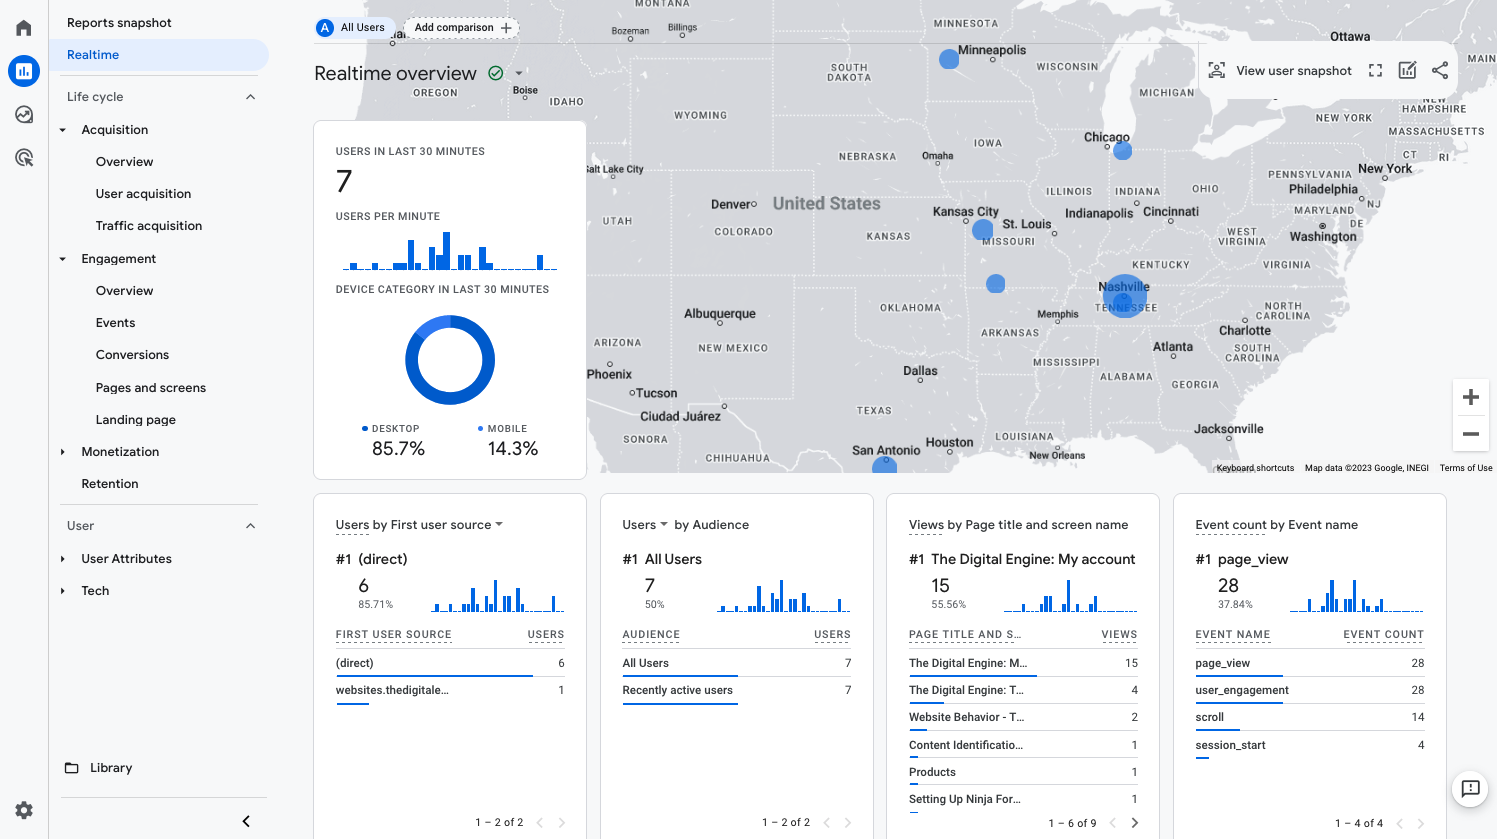Open the Advertising icon in left rail
This screenshot has height=839, width=1497.
point(24,158)
